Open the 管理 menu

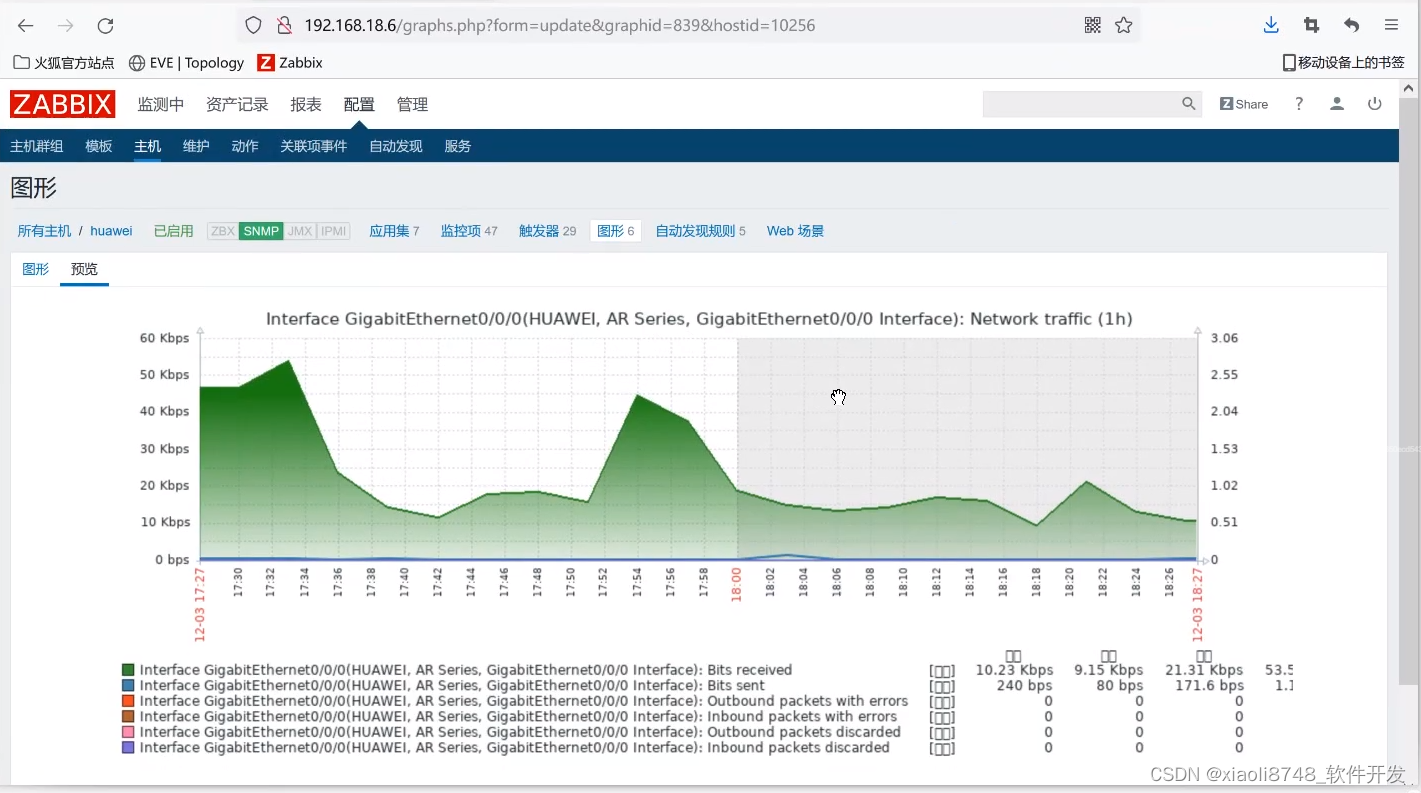click(x=412, y=104)
